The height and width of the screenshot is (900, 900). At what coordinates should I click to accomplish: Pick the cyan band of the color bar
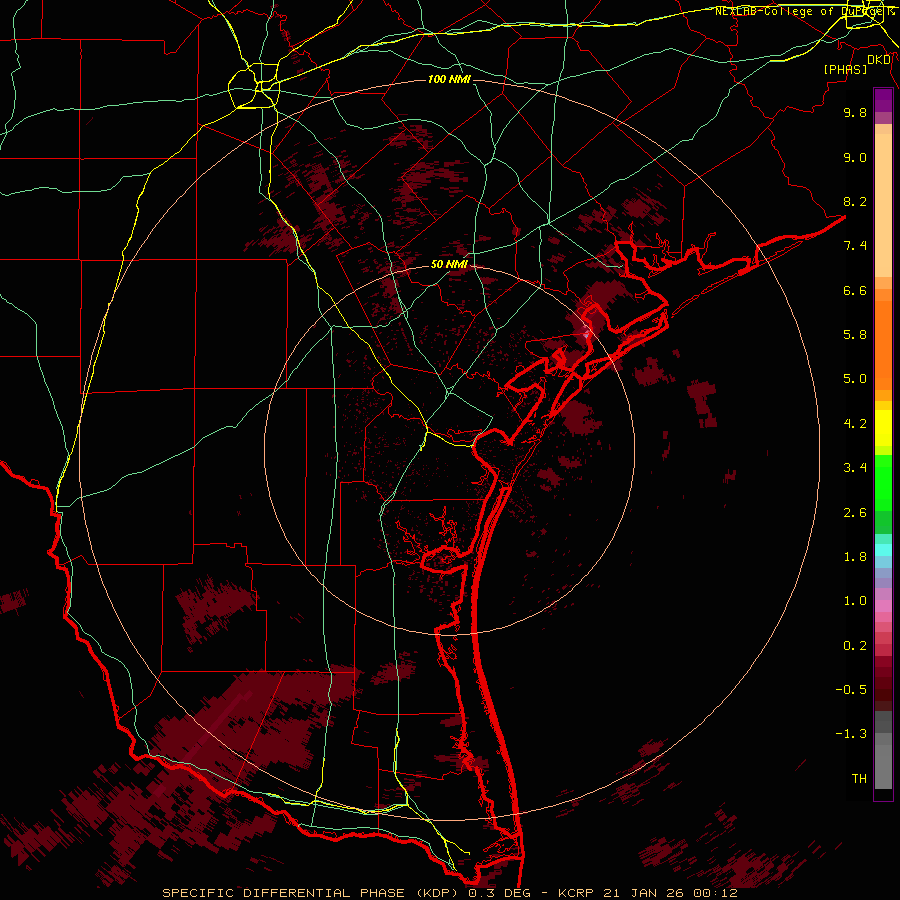coord(883,550)
